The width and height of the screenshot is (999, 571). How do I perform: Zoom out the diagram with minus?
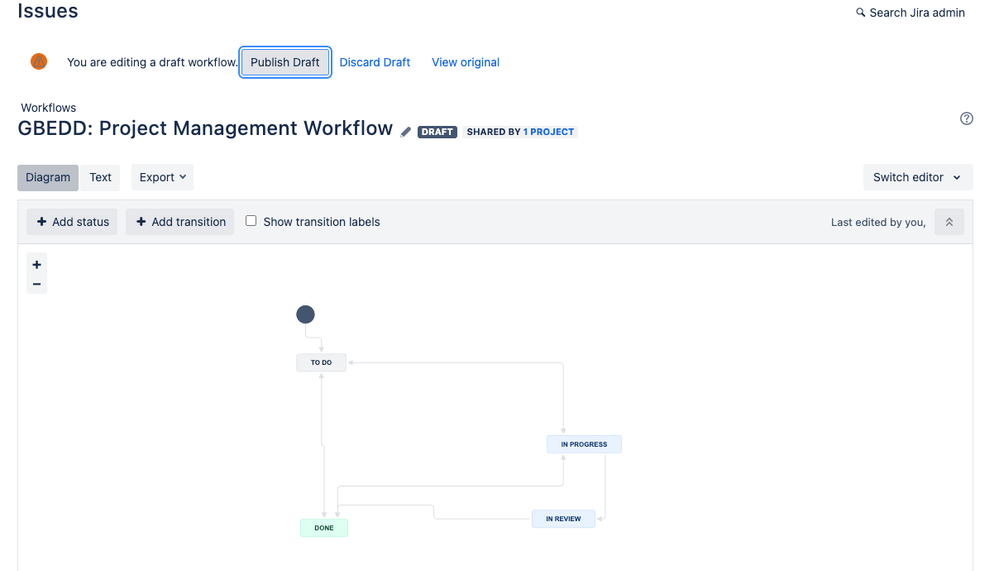pos(37,284)
